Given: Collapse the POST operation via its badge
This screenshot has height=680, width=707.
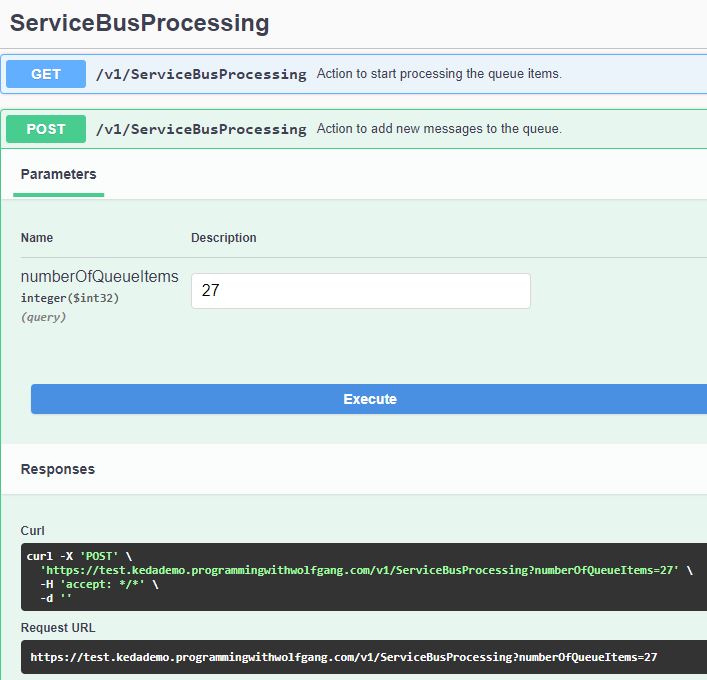Looking at the screenshot, I should [x=46, y=129].
